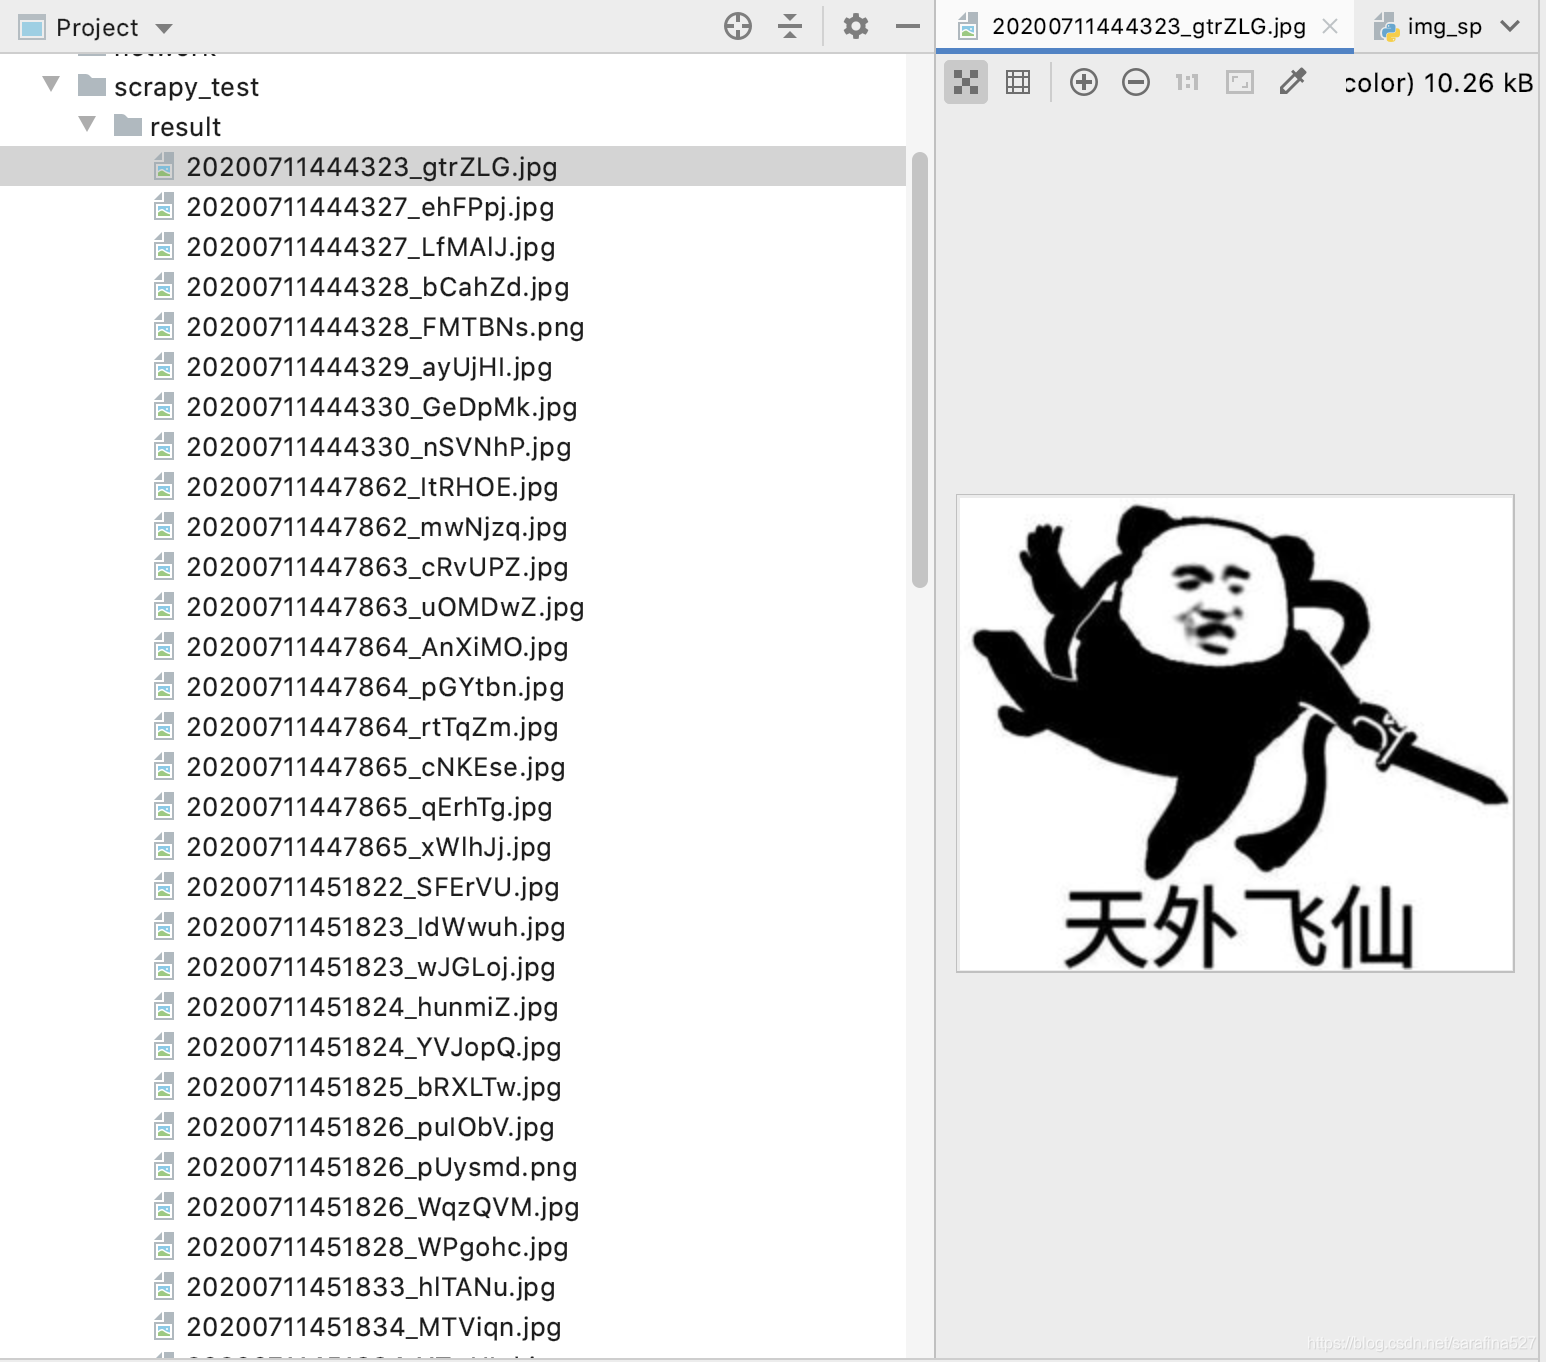Screen dimensions: 1546x1362
Task: Select file 20200711451823_wJGLoj.jpg
Action: point(371,966)
